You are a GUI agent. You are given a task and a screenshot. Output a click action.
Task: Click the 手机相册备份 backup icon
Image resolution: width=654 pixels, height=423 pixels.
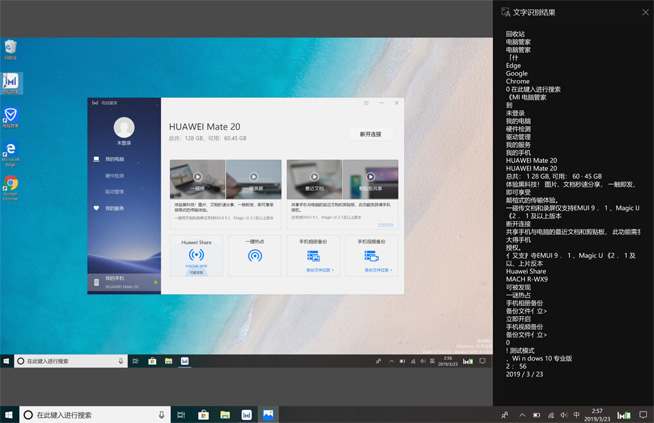(313, 256)
